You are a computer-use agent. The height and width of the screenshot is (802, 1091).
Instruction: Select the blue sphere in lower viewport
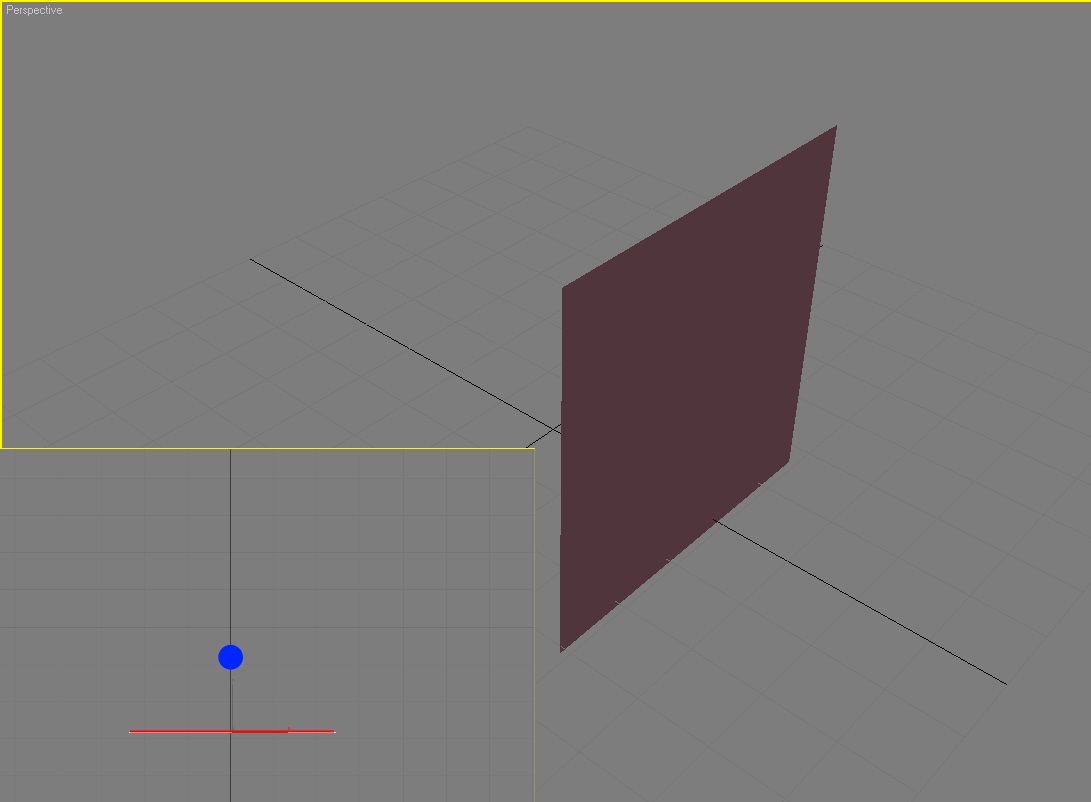(230, 657)
